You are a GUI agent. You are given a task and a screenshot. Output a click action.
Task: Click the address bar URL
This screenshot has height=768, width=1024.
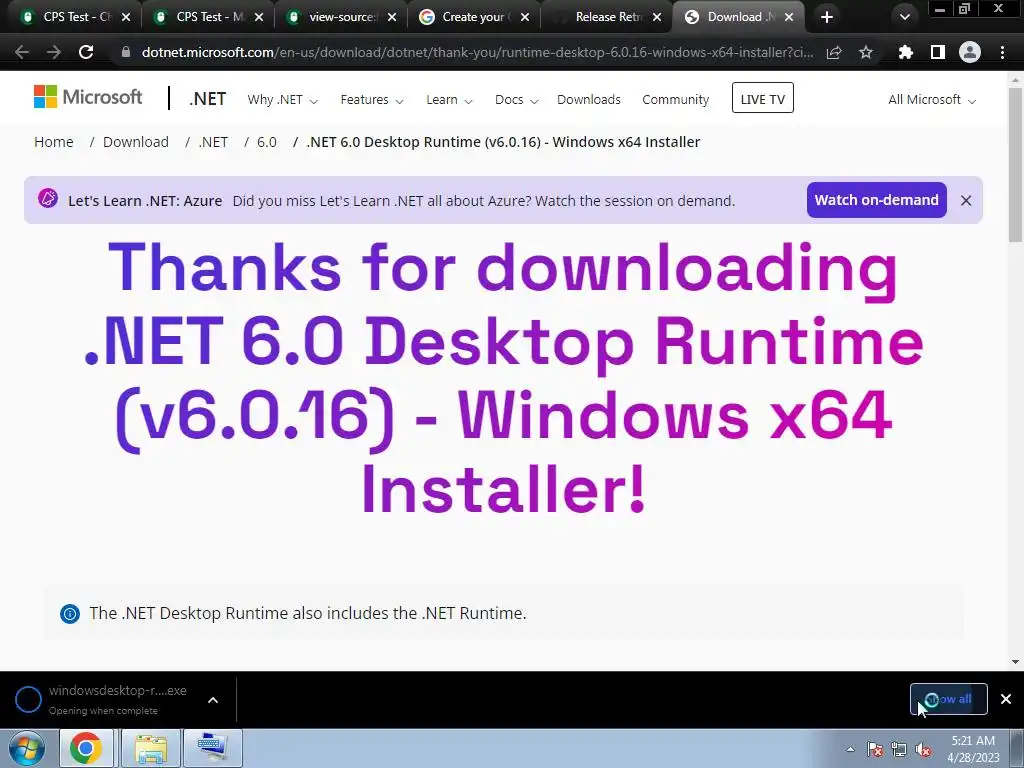pyautogui.click(x=477, y=52)
